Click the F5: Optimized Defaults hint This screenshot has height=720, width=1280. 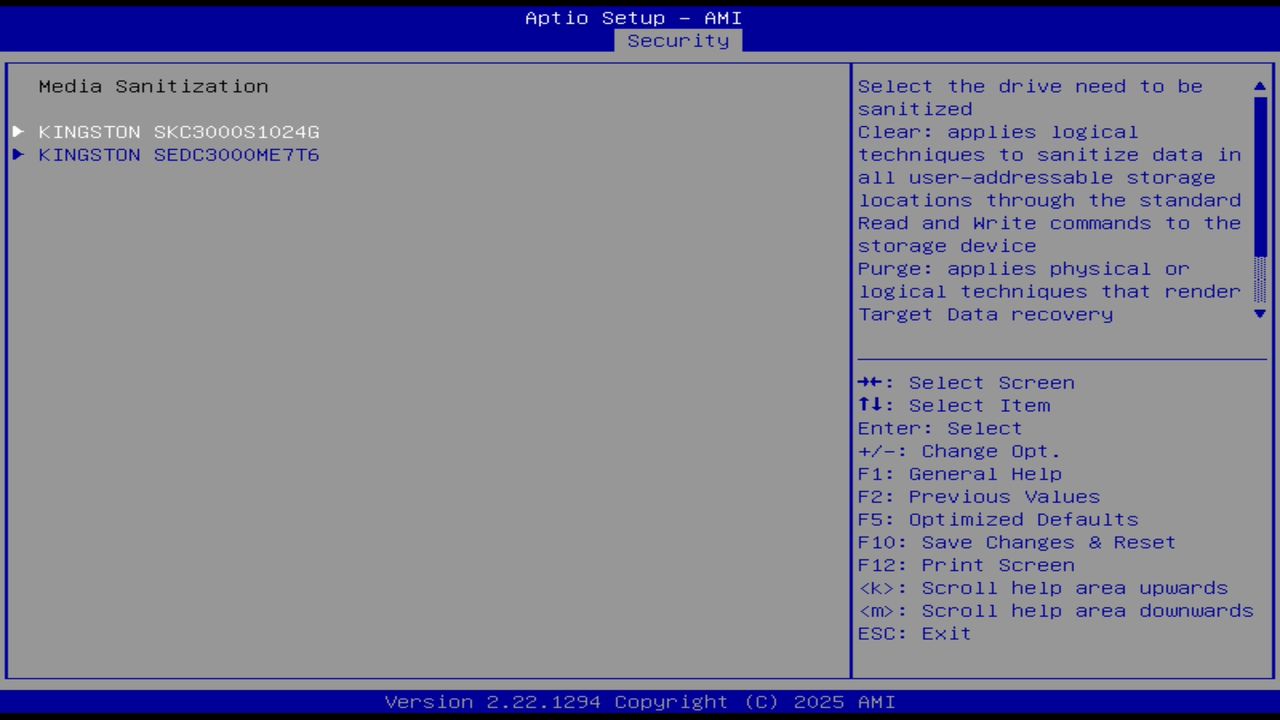click(x=997, y=519)
